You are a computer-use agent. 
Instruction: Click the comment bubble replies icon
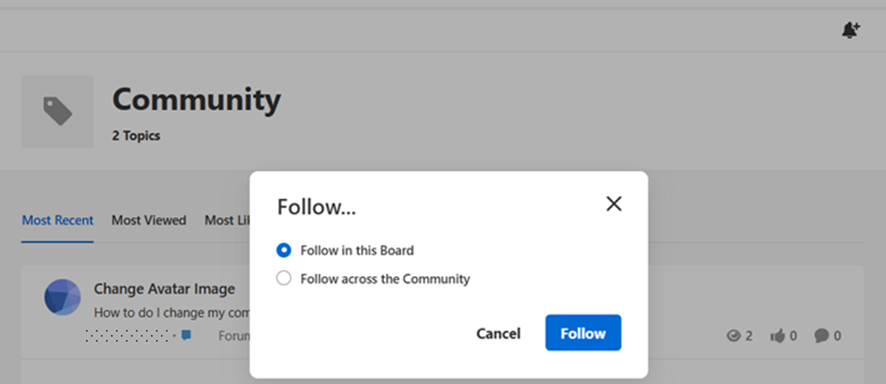[x=822, y=336]
